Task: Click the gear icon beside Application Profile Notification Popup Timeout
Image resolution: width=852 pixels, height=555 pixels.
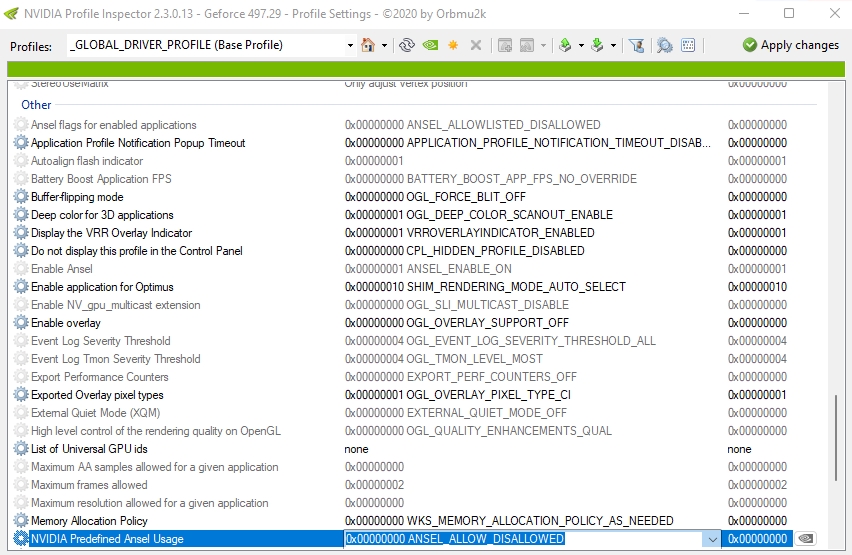Action: [x=21, y=143]
